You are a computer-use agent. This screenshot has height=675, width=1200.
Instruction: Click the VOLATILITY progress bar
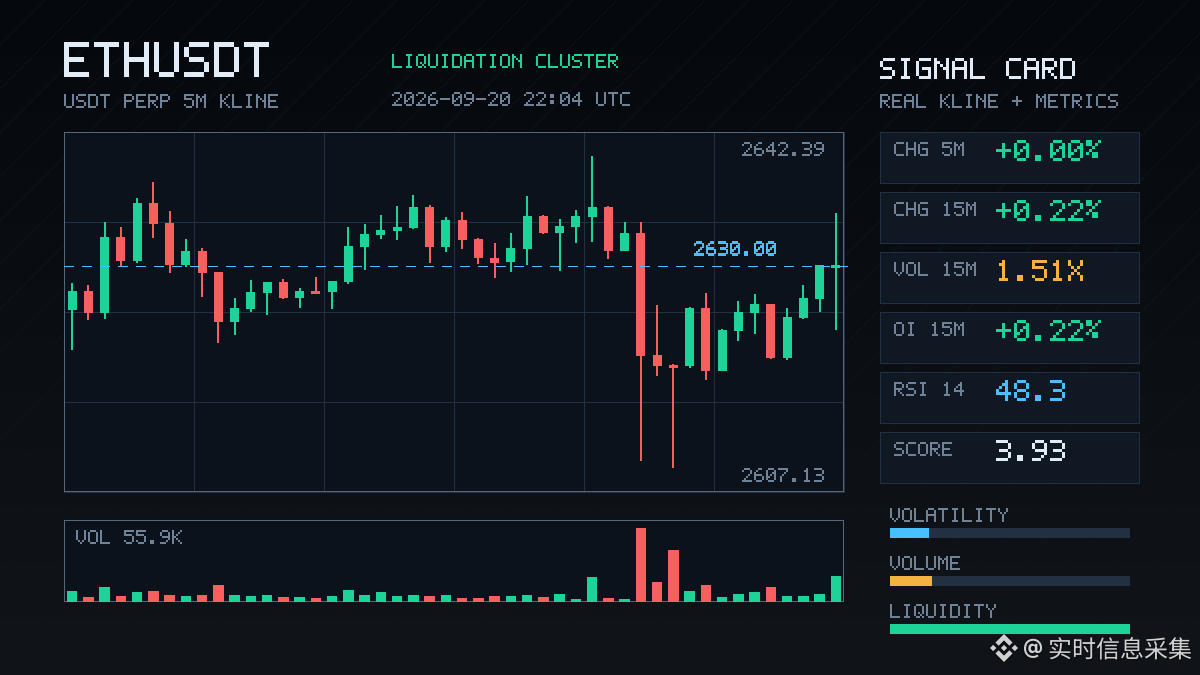point(1009,533)
